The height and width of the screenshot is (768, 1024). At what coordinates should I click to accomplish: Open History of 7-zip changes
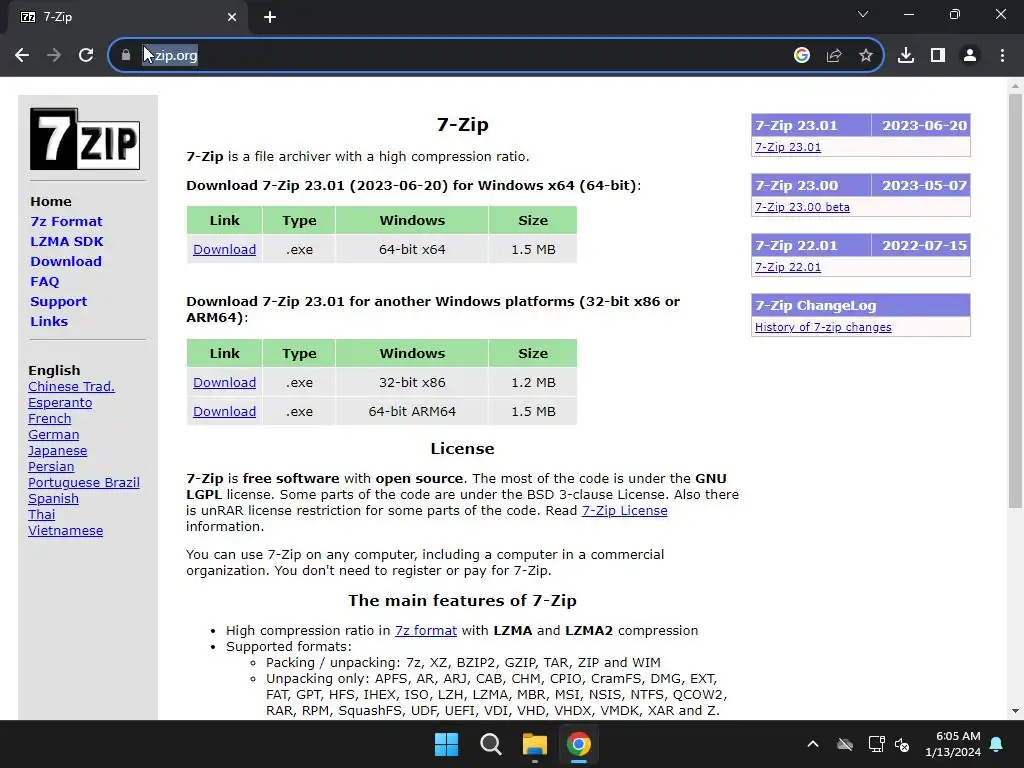coord(823,328)
